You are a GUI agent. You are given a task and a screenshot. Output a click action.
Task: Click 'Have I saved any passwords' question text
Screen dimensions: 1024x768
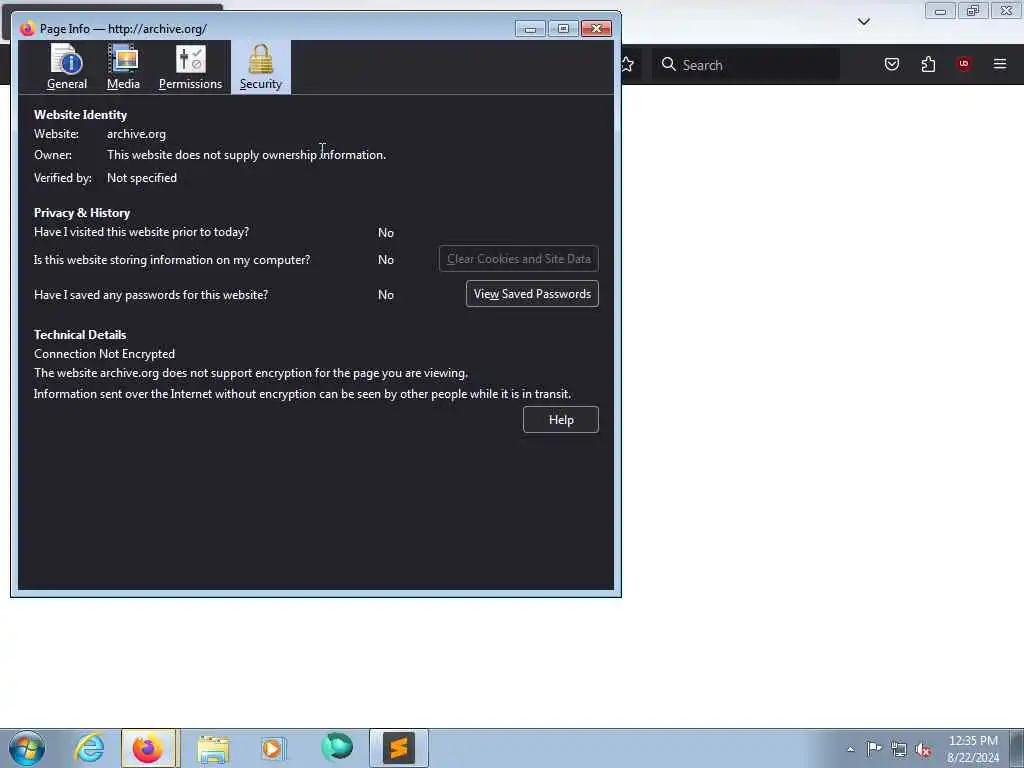151,295
